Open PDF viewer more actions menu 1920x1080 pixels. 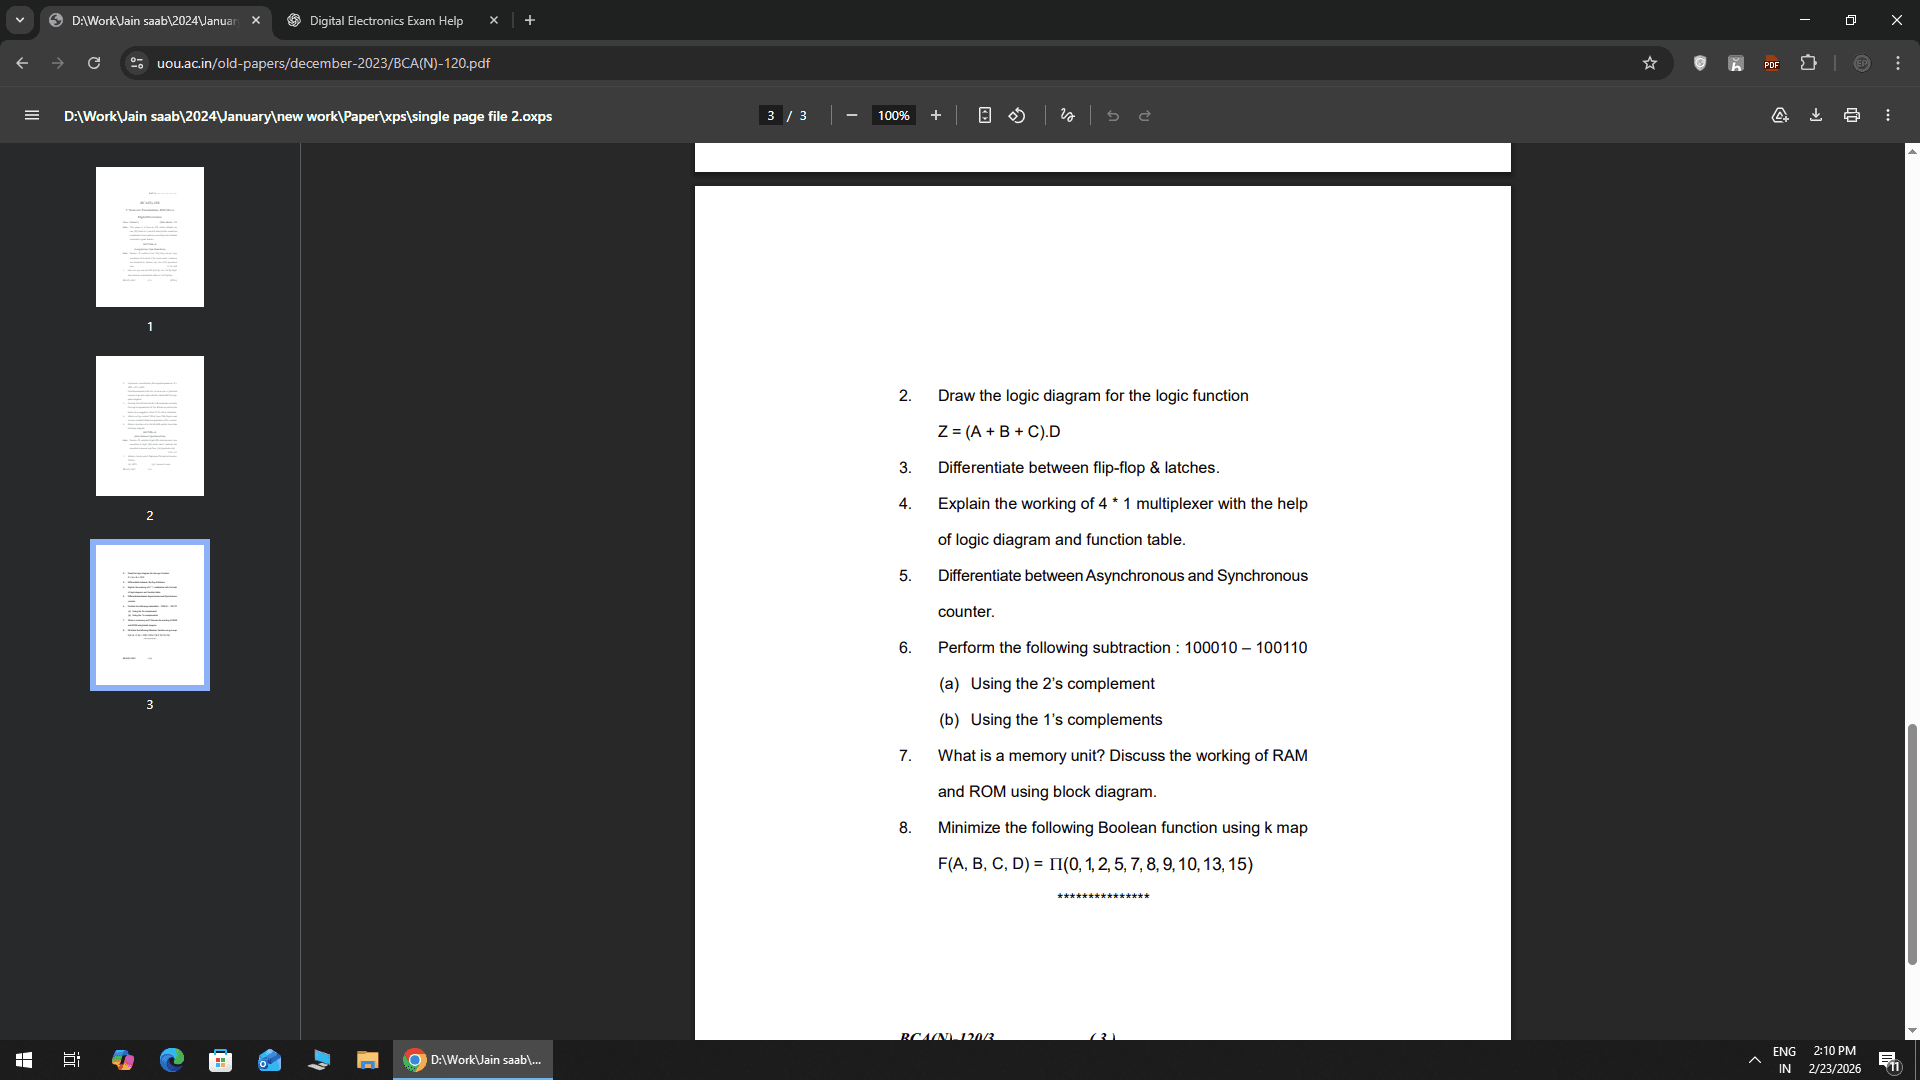(1888, 116)
